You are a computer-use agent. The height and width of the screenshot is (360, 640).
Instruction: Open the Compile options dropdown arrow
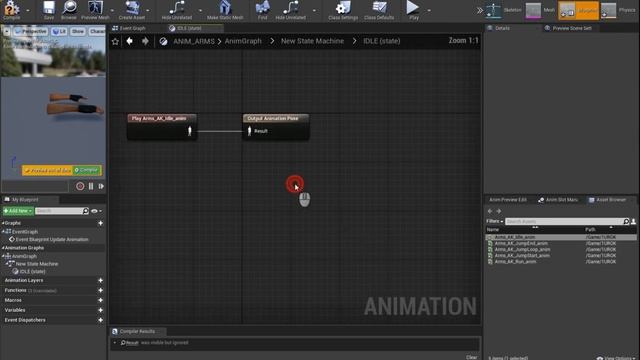click(x=28, y=10)
